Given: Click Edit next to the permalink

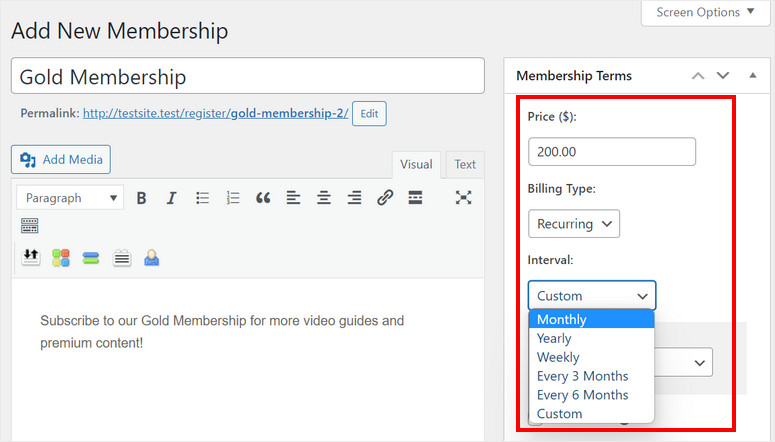Looking at the screenshot, I should coord(369,114).
